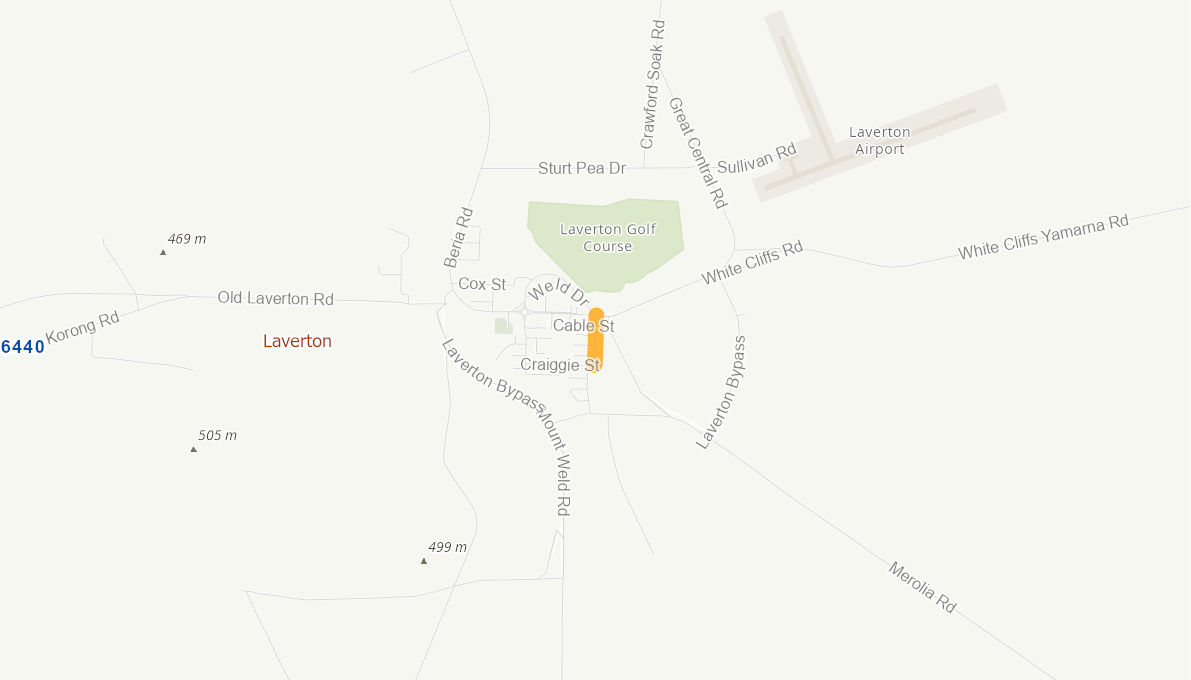1191x680 pixels.
Task: Click the Sullivan Rd label near airport
Action: click(x=757, y=157)
